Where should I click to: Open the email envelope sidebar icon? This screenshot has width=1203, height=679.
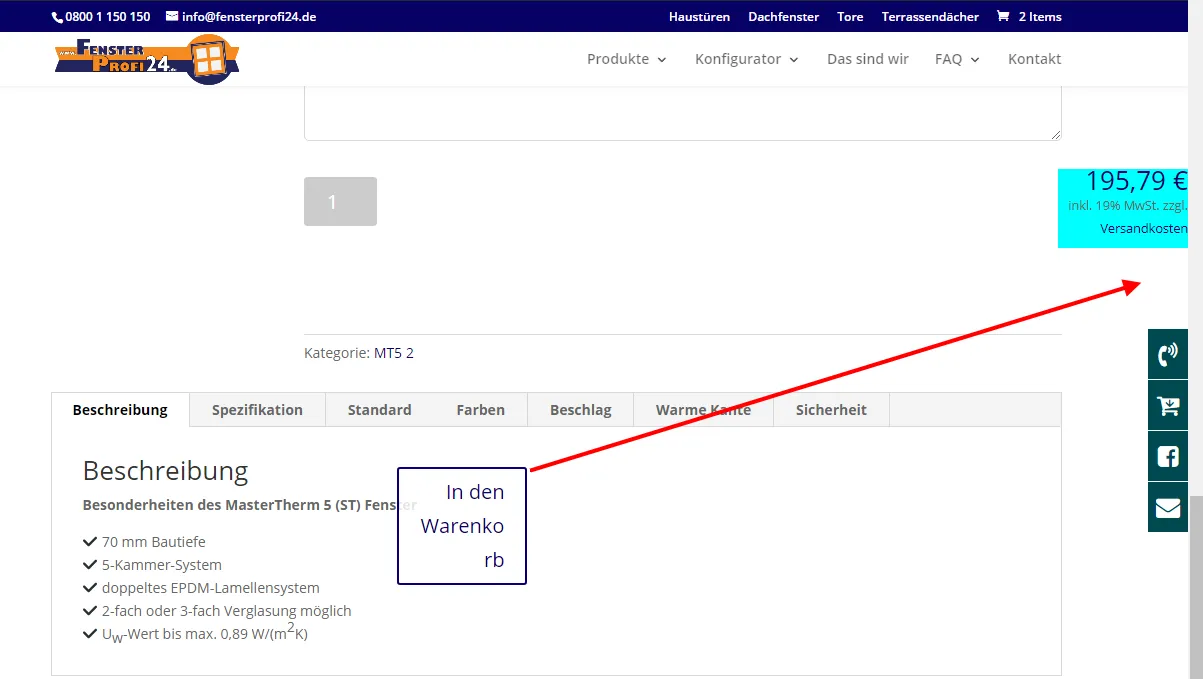point(1168,507)
